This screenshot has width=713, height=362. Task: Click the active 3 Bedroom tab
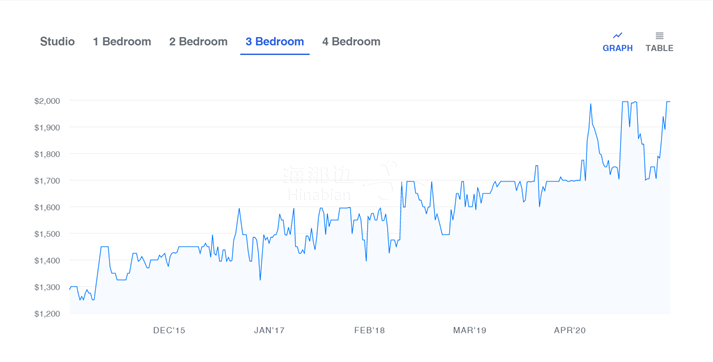(x=275, y=41)
